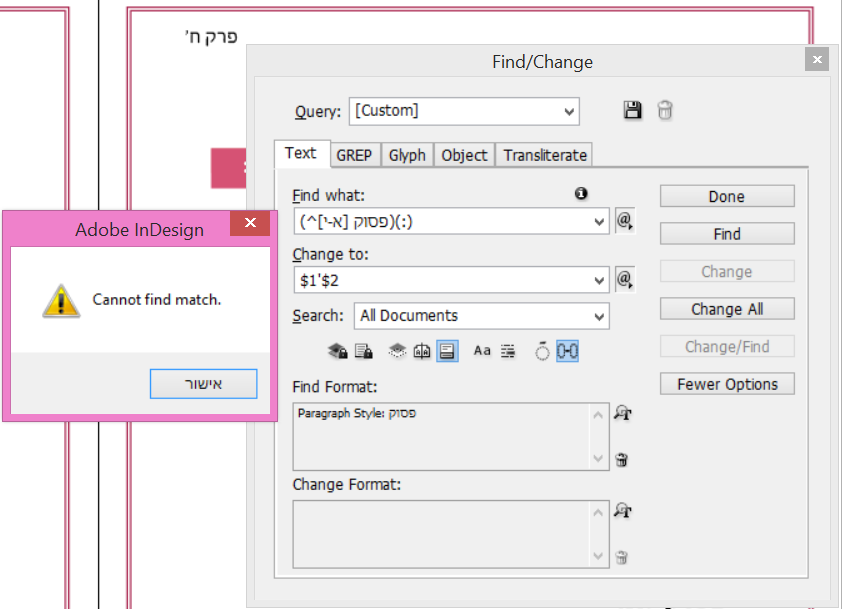Switch to the Text tab

[x=301, y=153]
